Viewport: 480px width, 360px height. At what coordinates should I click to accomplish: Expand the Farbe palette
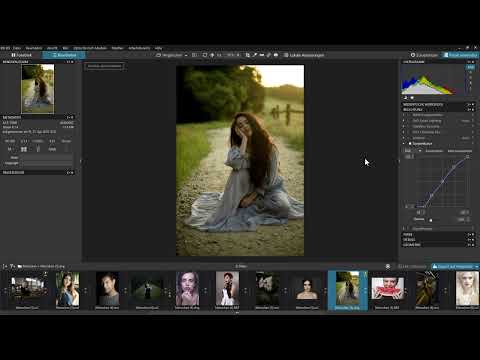point(438,235)
